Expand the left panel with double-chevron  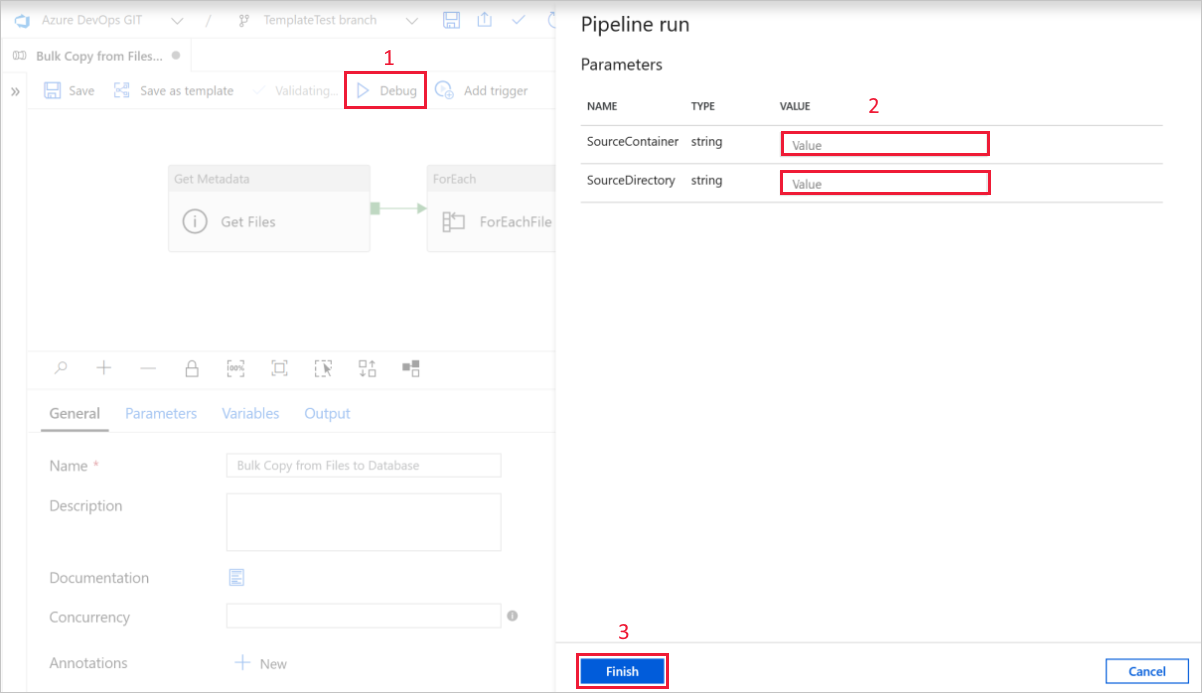16,91
